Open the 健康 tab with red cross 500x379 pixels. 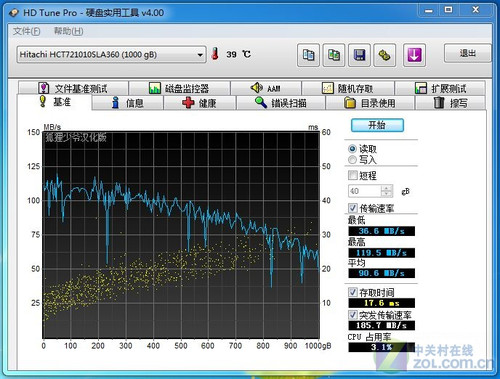[x=200, y=103]
